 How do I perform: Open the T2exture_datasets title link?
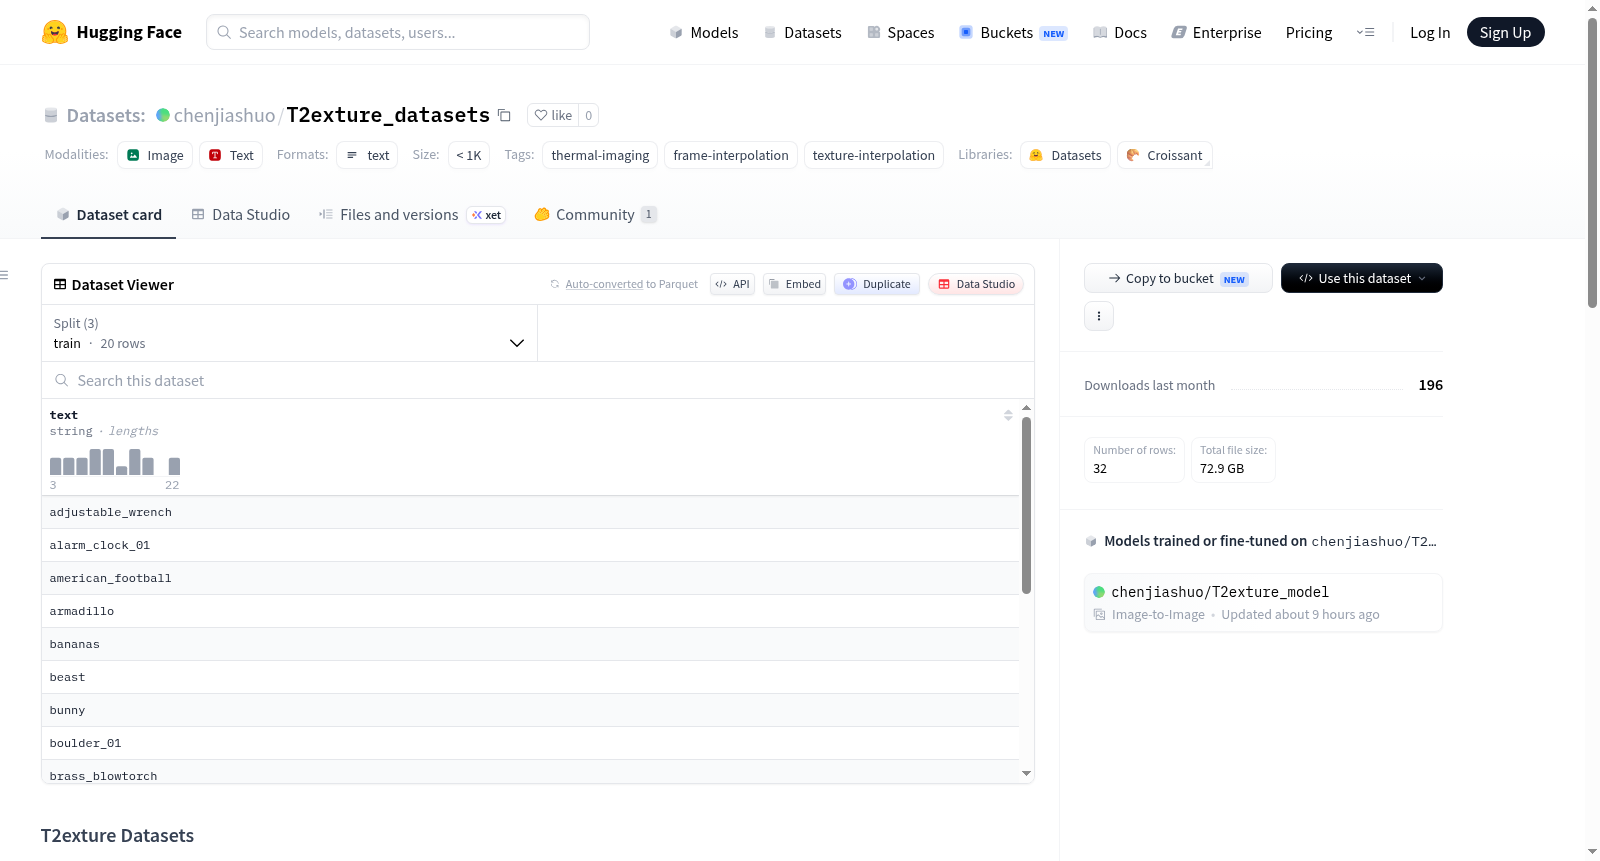388,115
